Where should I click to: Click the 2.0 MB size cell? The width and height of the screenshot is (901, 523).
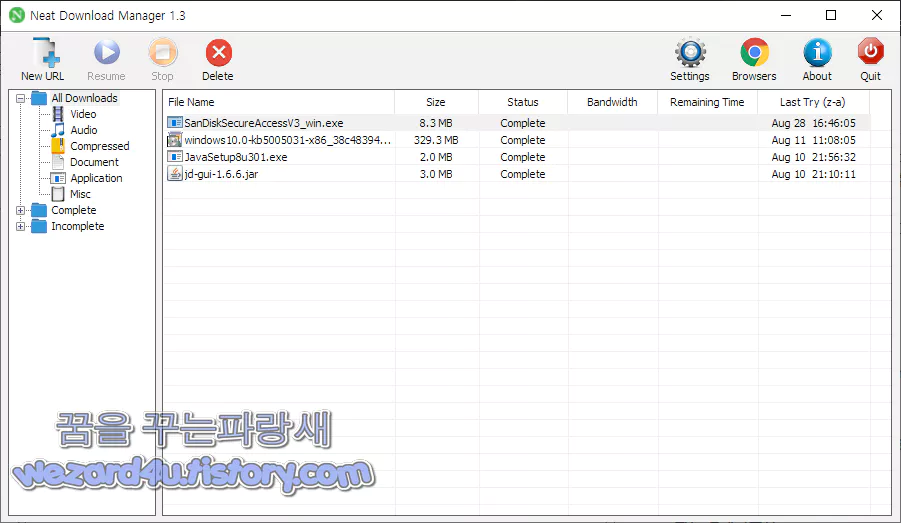pos(436,157)
